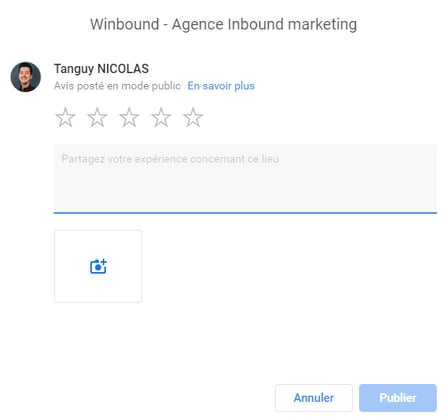The image size is (447, 419).
Task: Rate one star (first star)
Action: coord(65,117)
